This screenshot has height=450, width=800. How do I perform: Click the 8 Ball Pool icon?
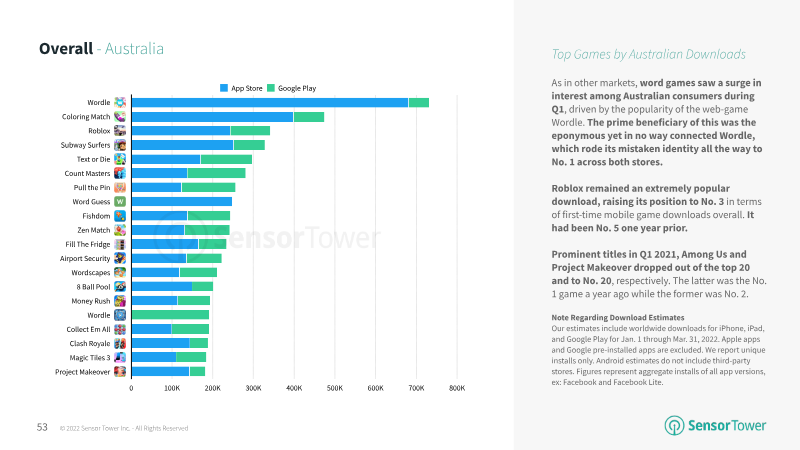pyautogui.click(x=120, y=287)
